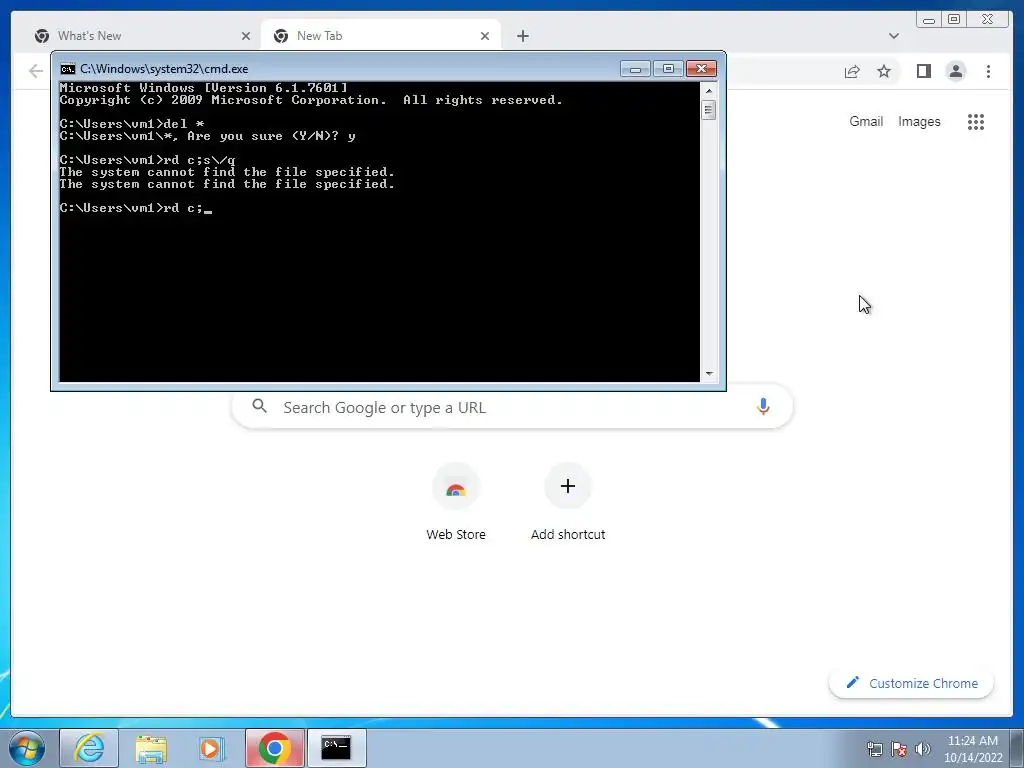Open cmd.exe system menu icon in title bar
This screenshot has width=1024, height=768.
68,69
